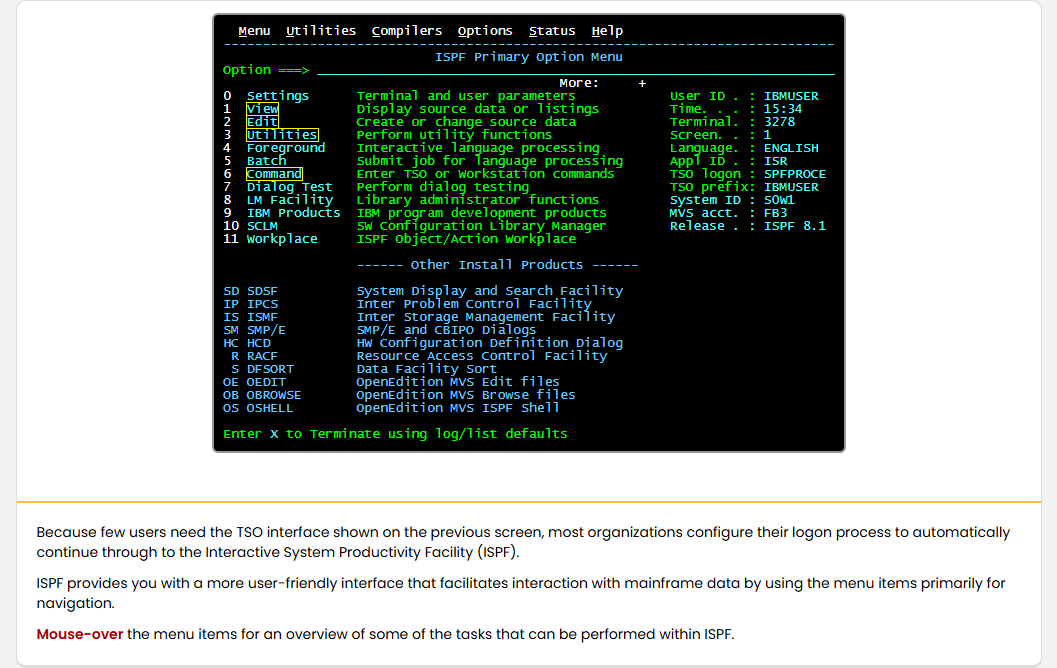Click 'Inter Storage Management Facility' text
Viewport: 1057px width, 668px height.
(x=485, y=317)
